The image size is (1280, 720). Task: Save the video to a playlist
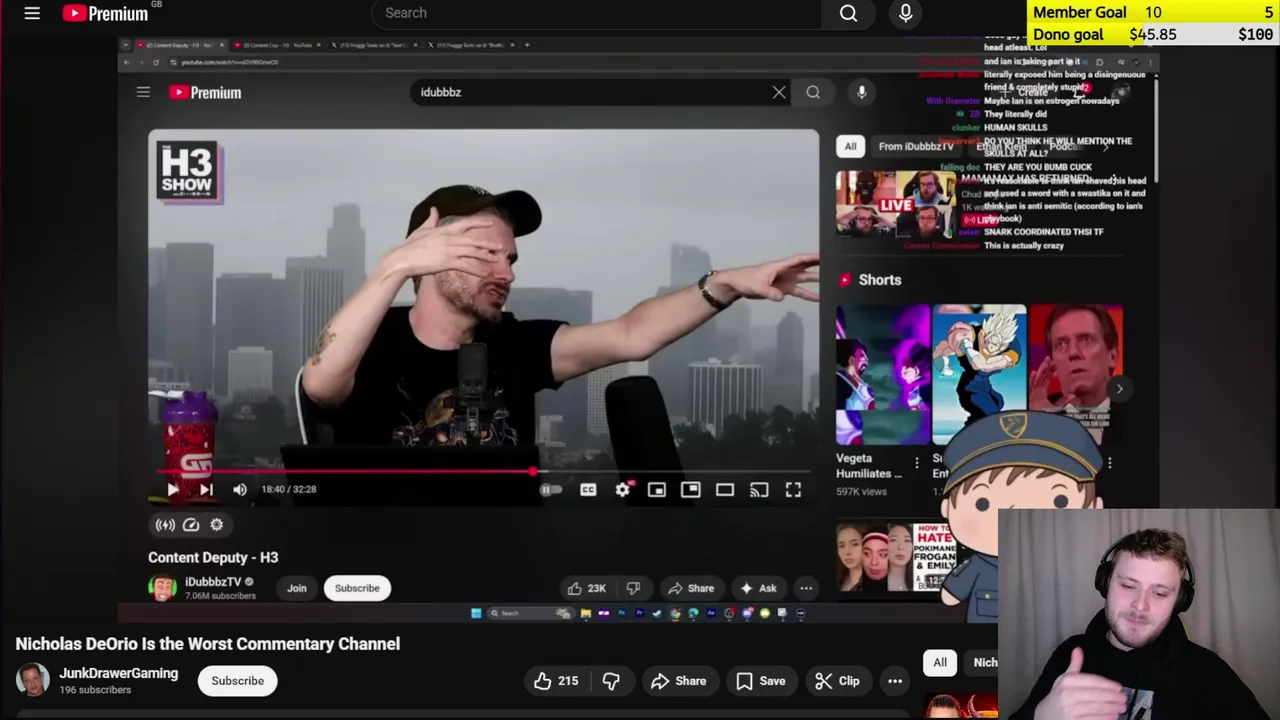click(761, 681)
